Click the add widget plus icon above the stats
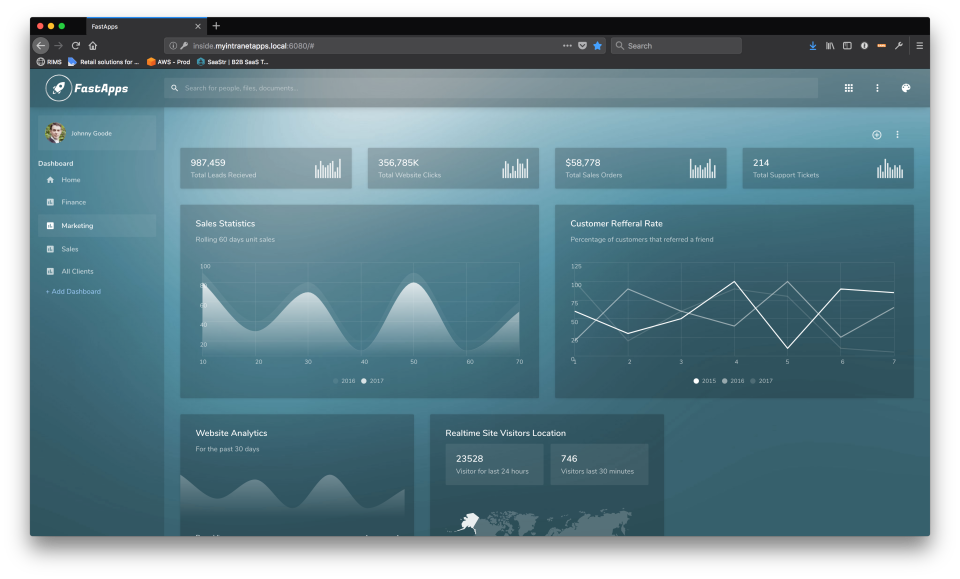Image resolution: width=960 pixels, height=579 pixels. [x=877, y=133]
